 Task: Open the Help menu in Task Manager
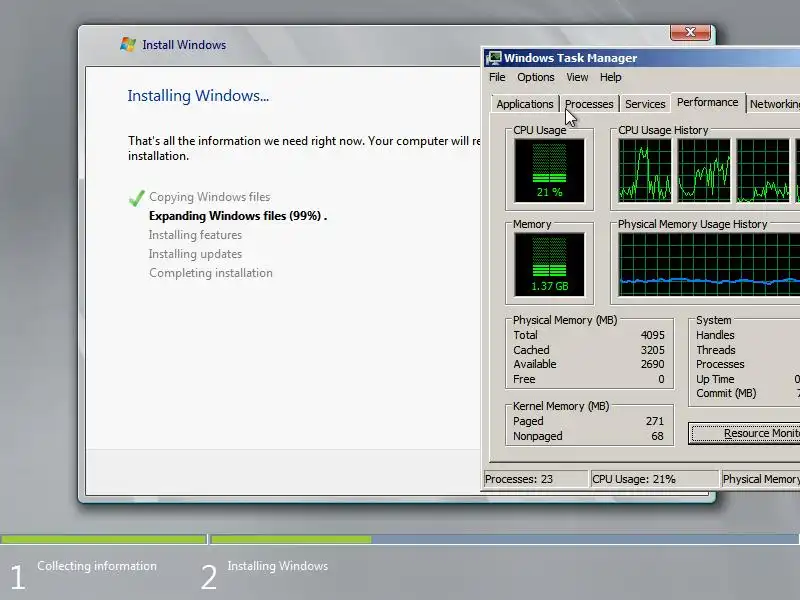tap(610, 77)
